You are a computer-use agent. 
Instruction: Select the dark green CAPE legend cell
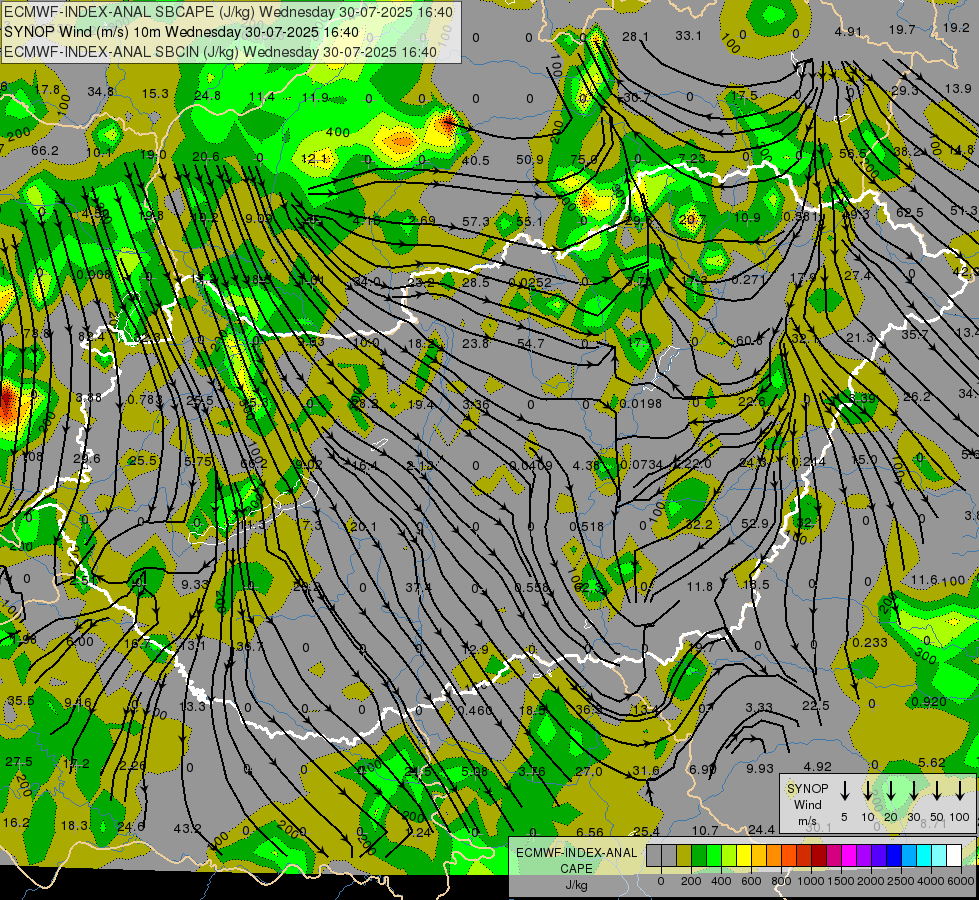coord(699,856)
